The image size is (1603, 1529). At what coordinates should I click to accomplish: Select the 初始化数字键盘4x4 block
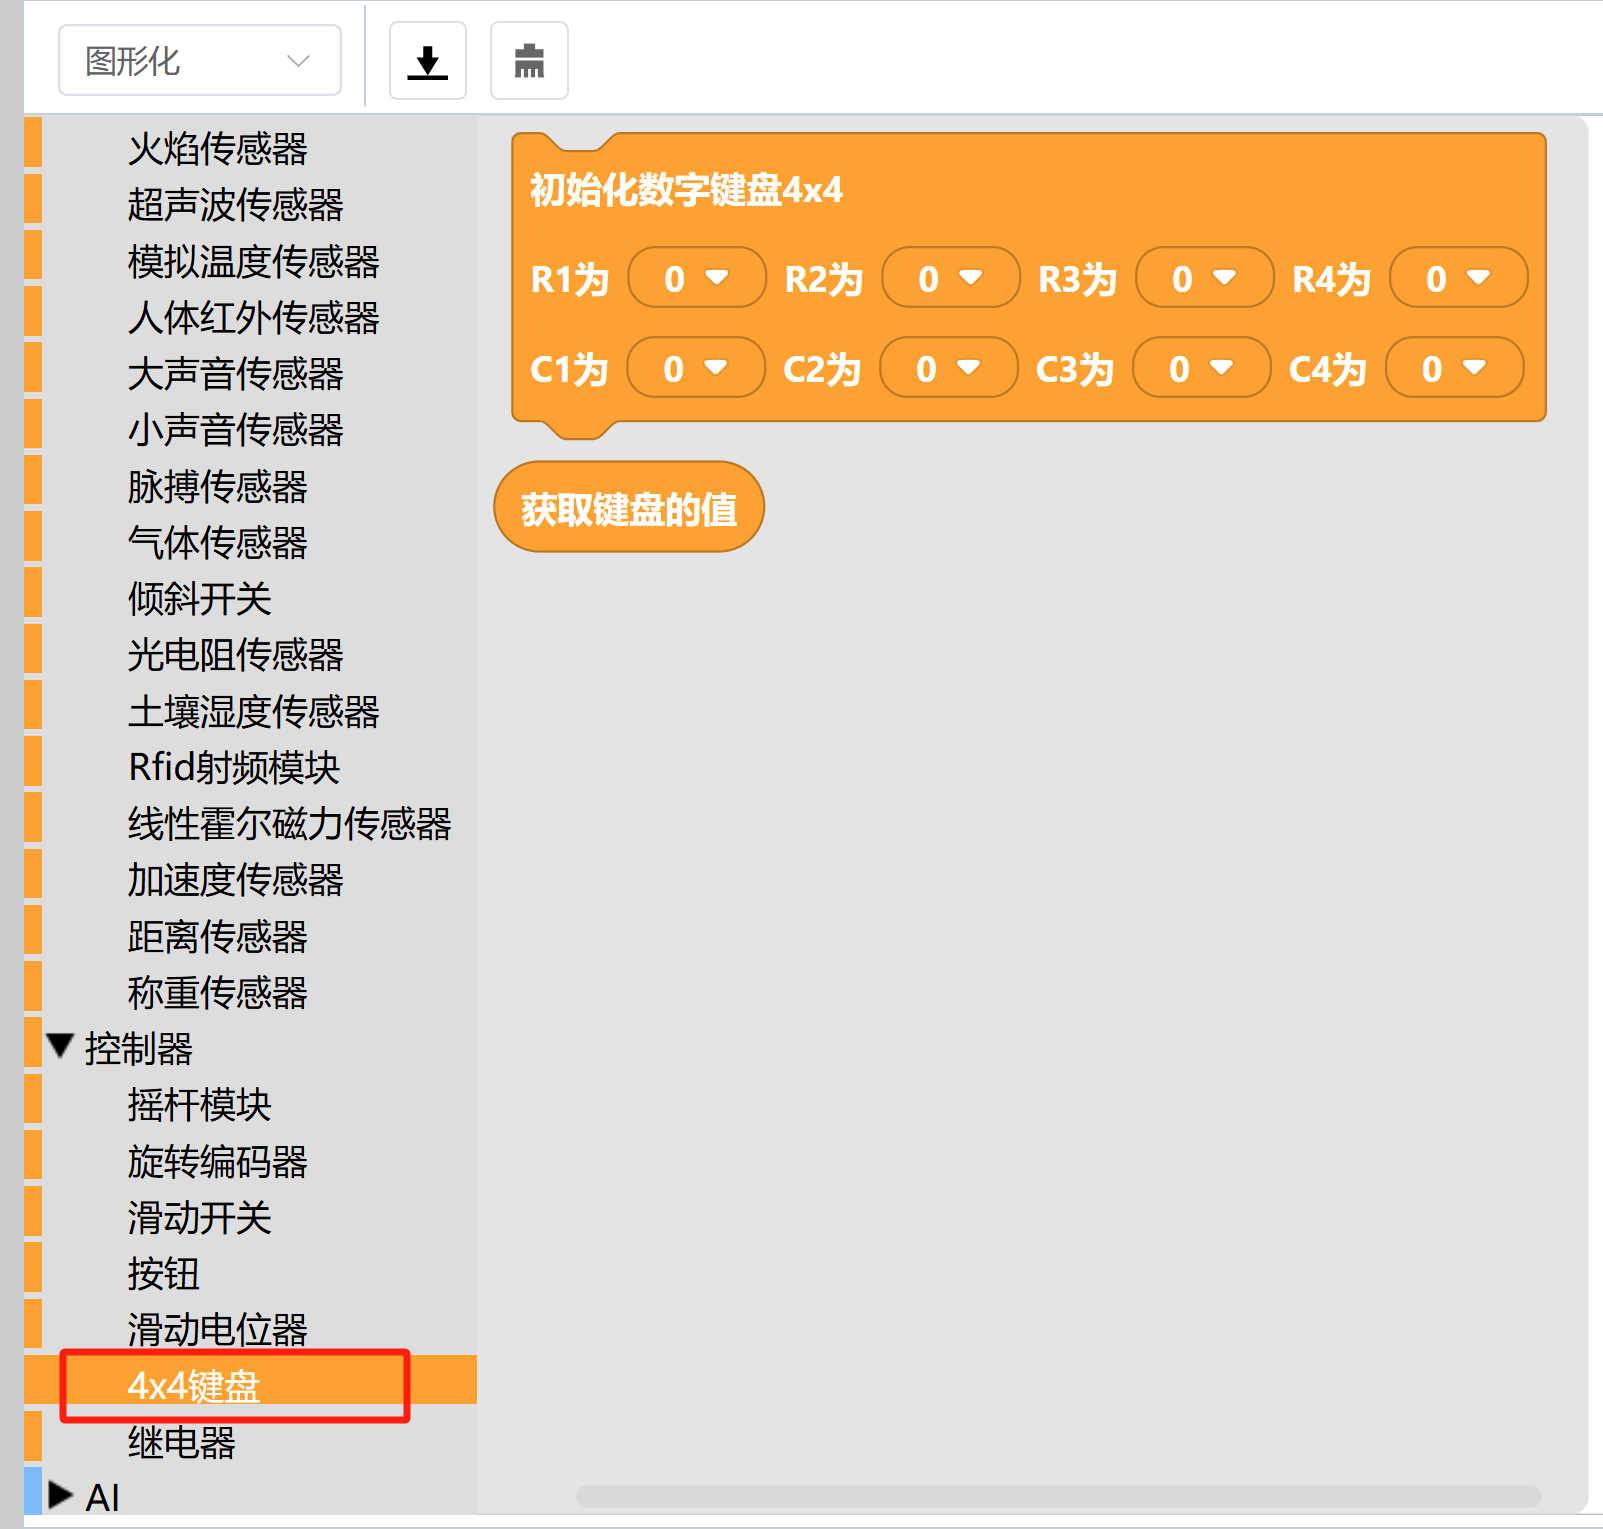click(686, 189)
